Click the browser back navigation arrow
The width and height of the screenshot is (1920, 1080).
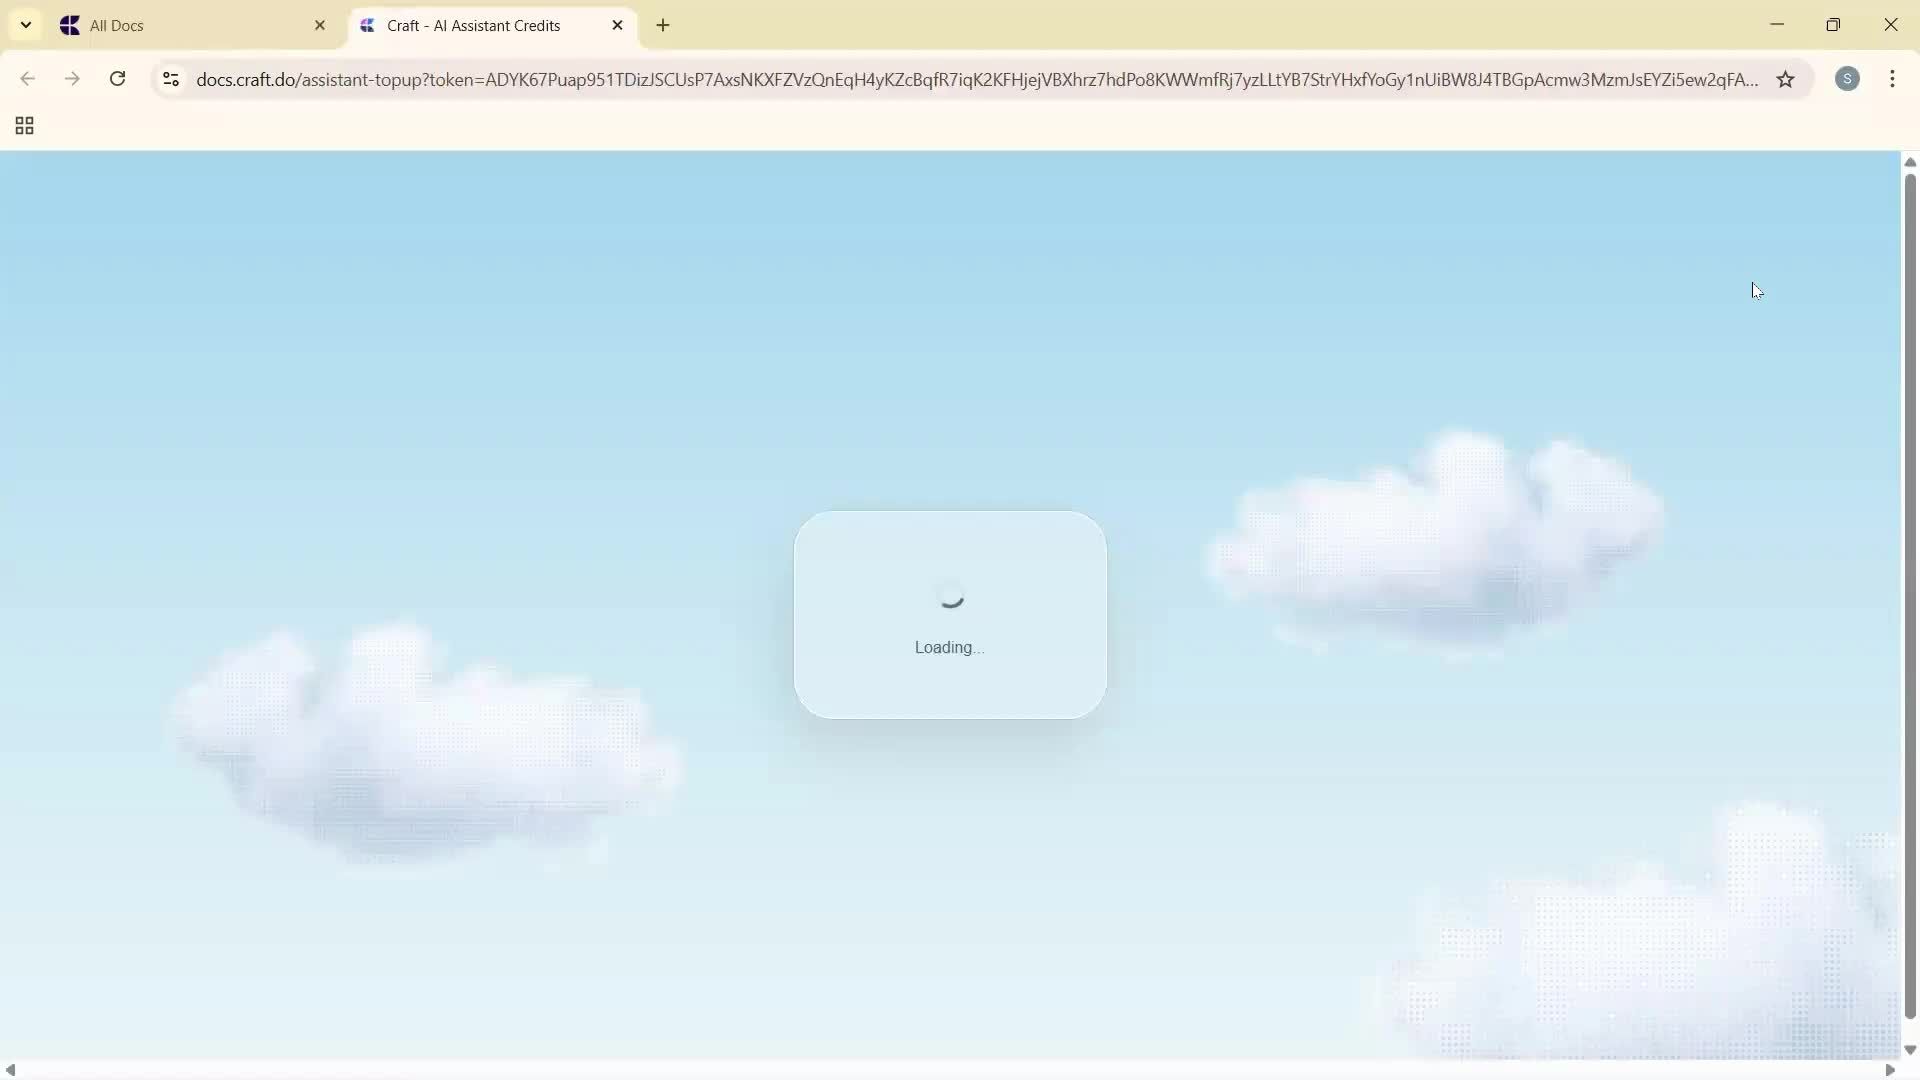tap(27, 79)
